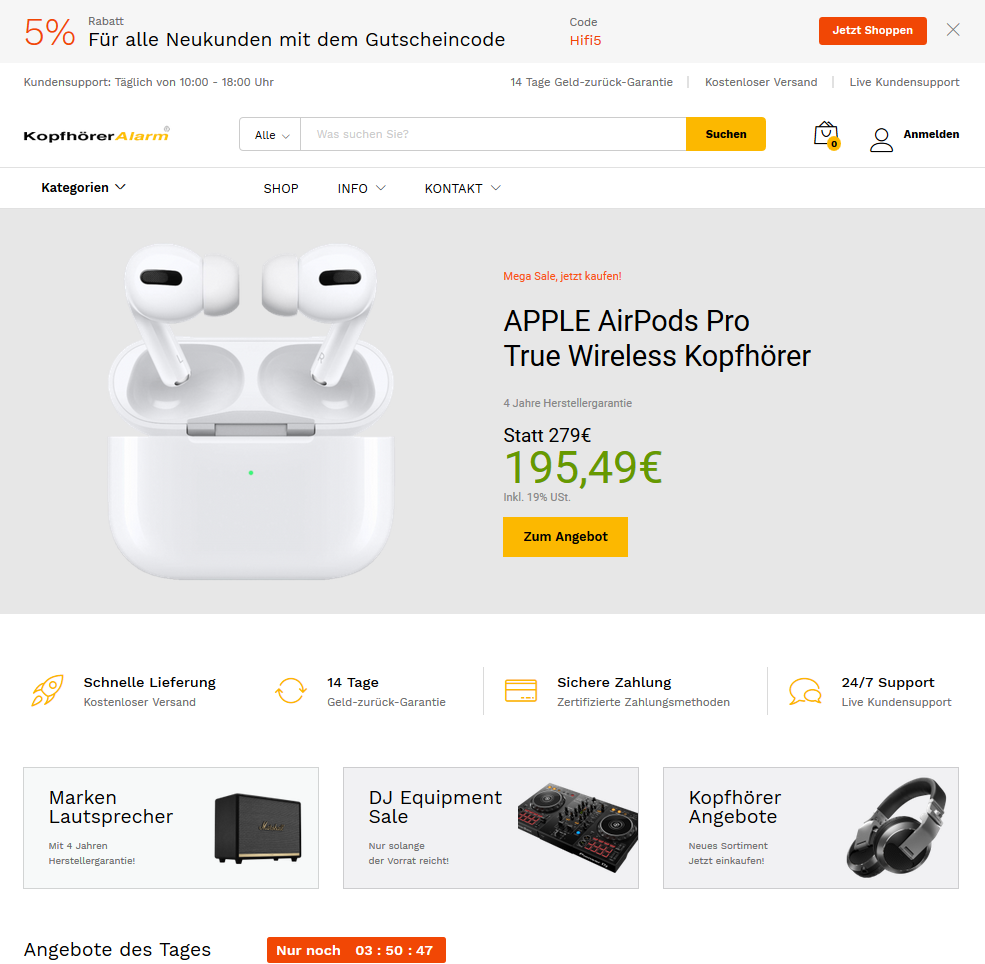Click the Jetzt Shoppen button
The image size is (985, 964).
click(x=873, y=31)
